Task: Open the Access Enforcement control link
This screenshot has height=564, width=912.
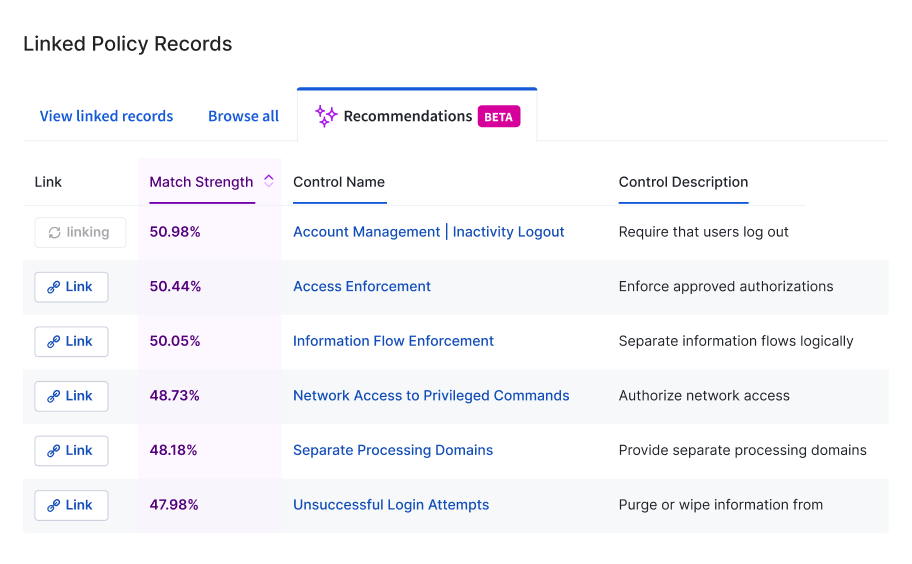Action: pyautogui.click(x=362, y=287)
